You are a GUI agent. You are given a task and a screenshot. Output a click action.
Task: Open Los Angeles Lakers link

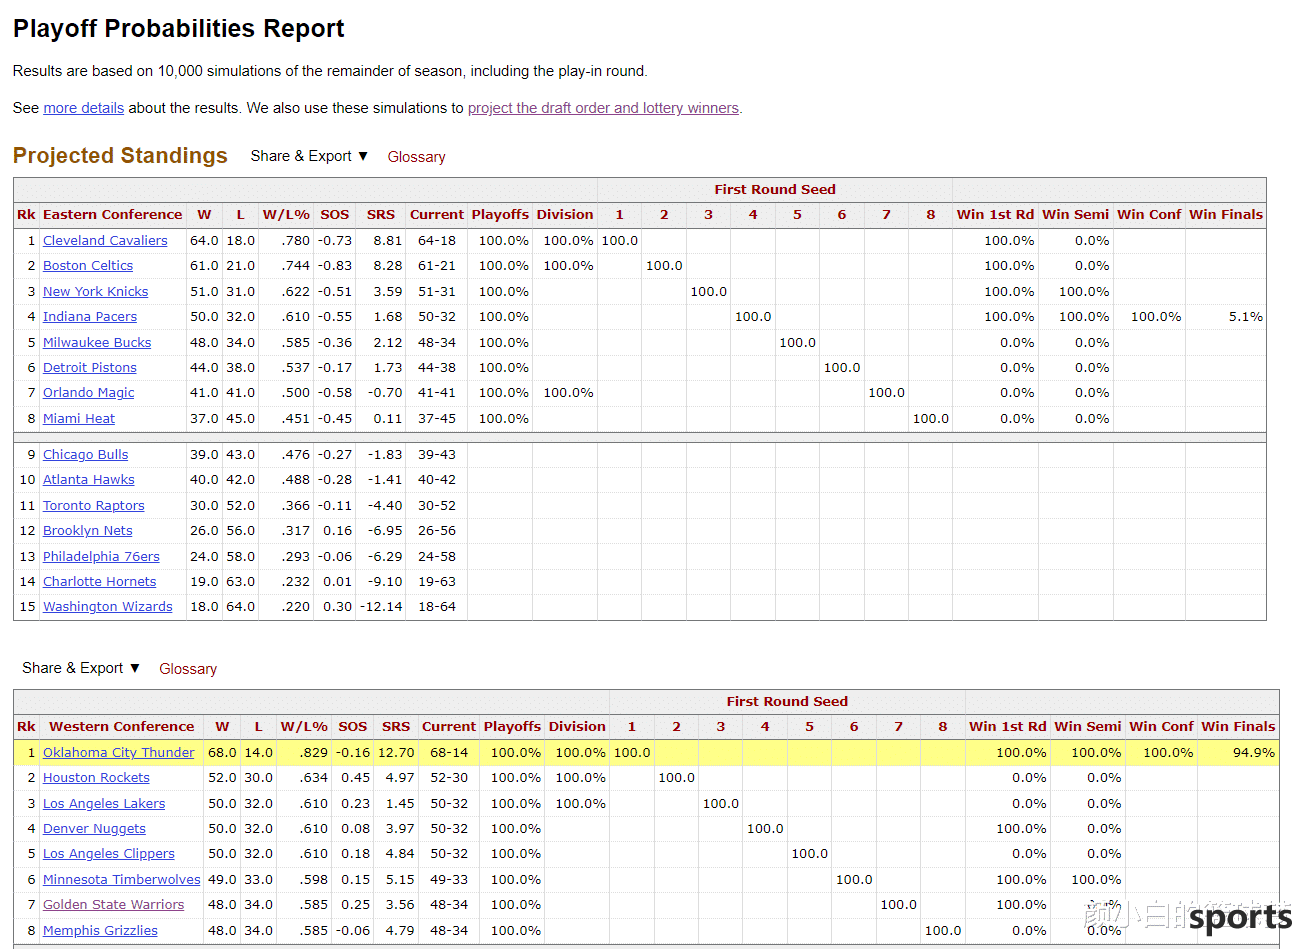[104, 804]
